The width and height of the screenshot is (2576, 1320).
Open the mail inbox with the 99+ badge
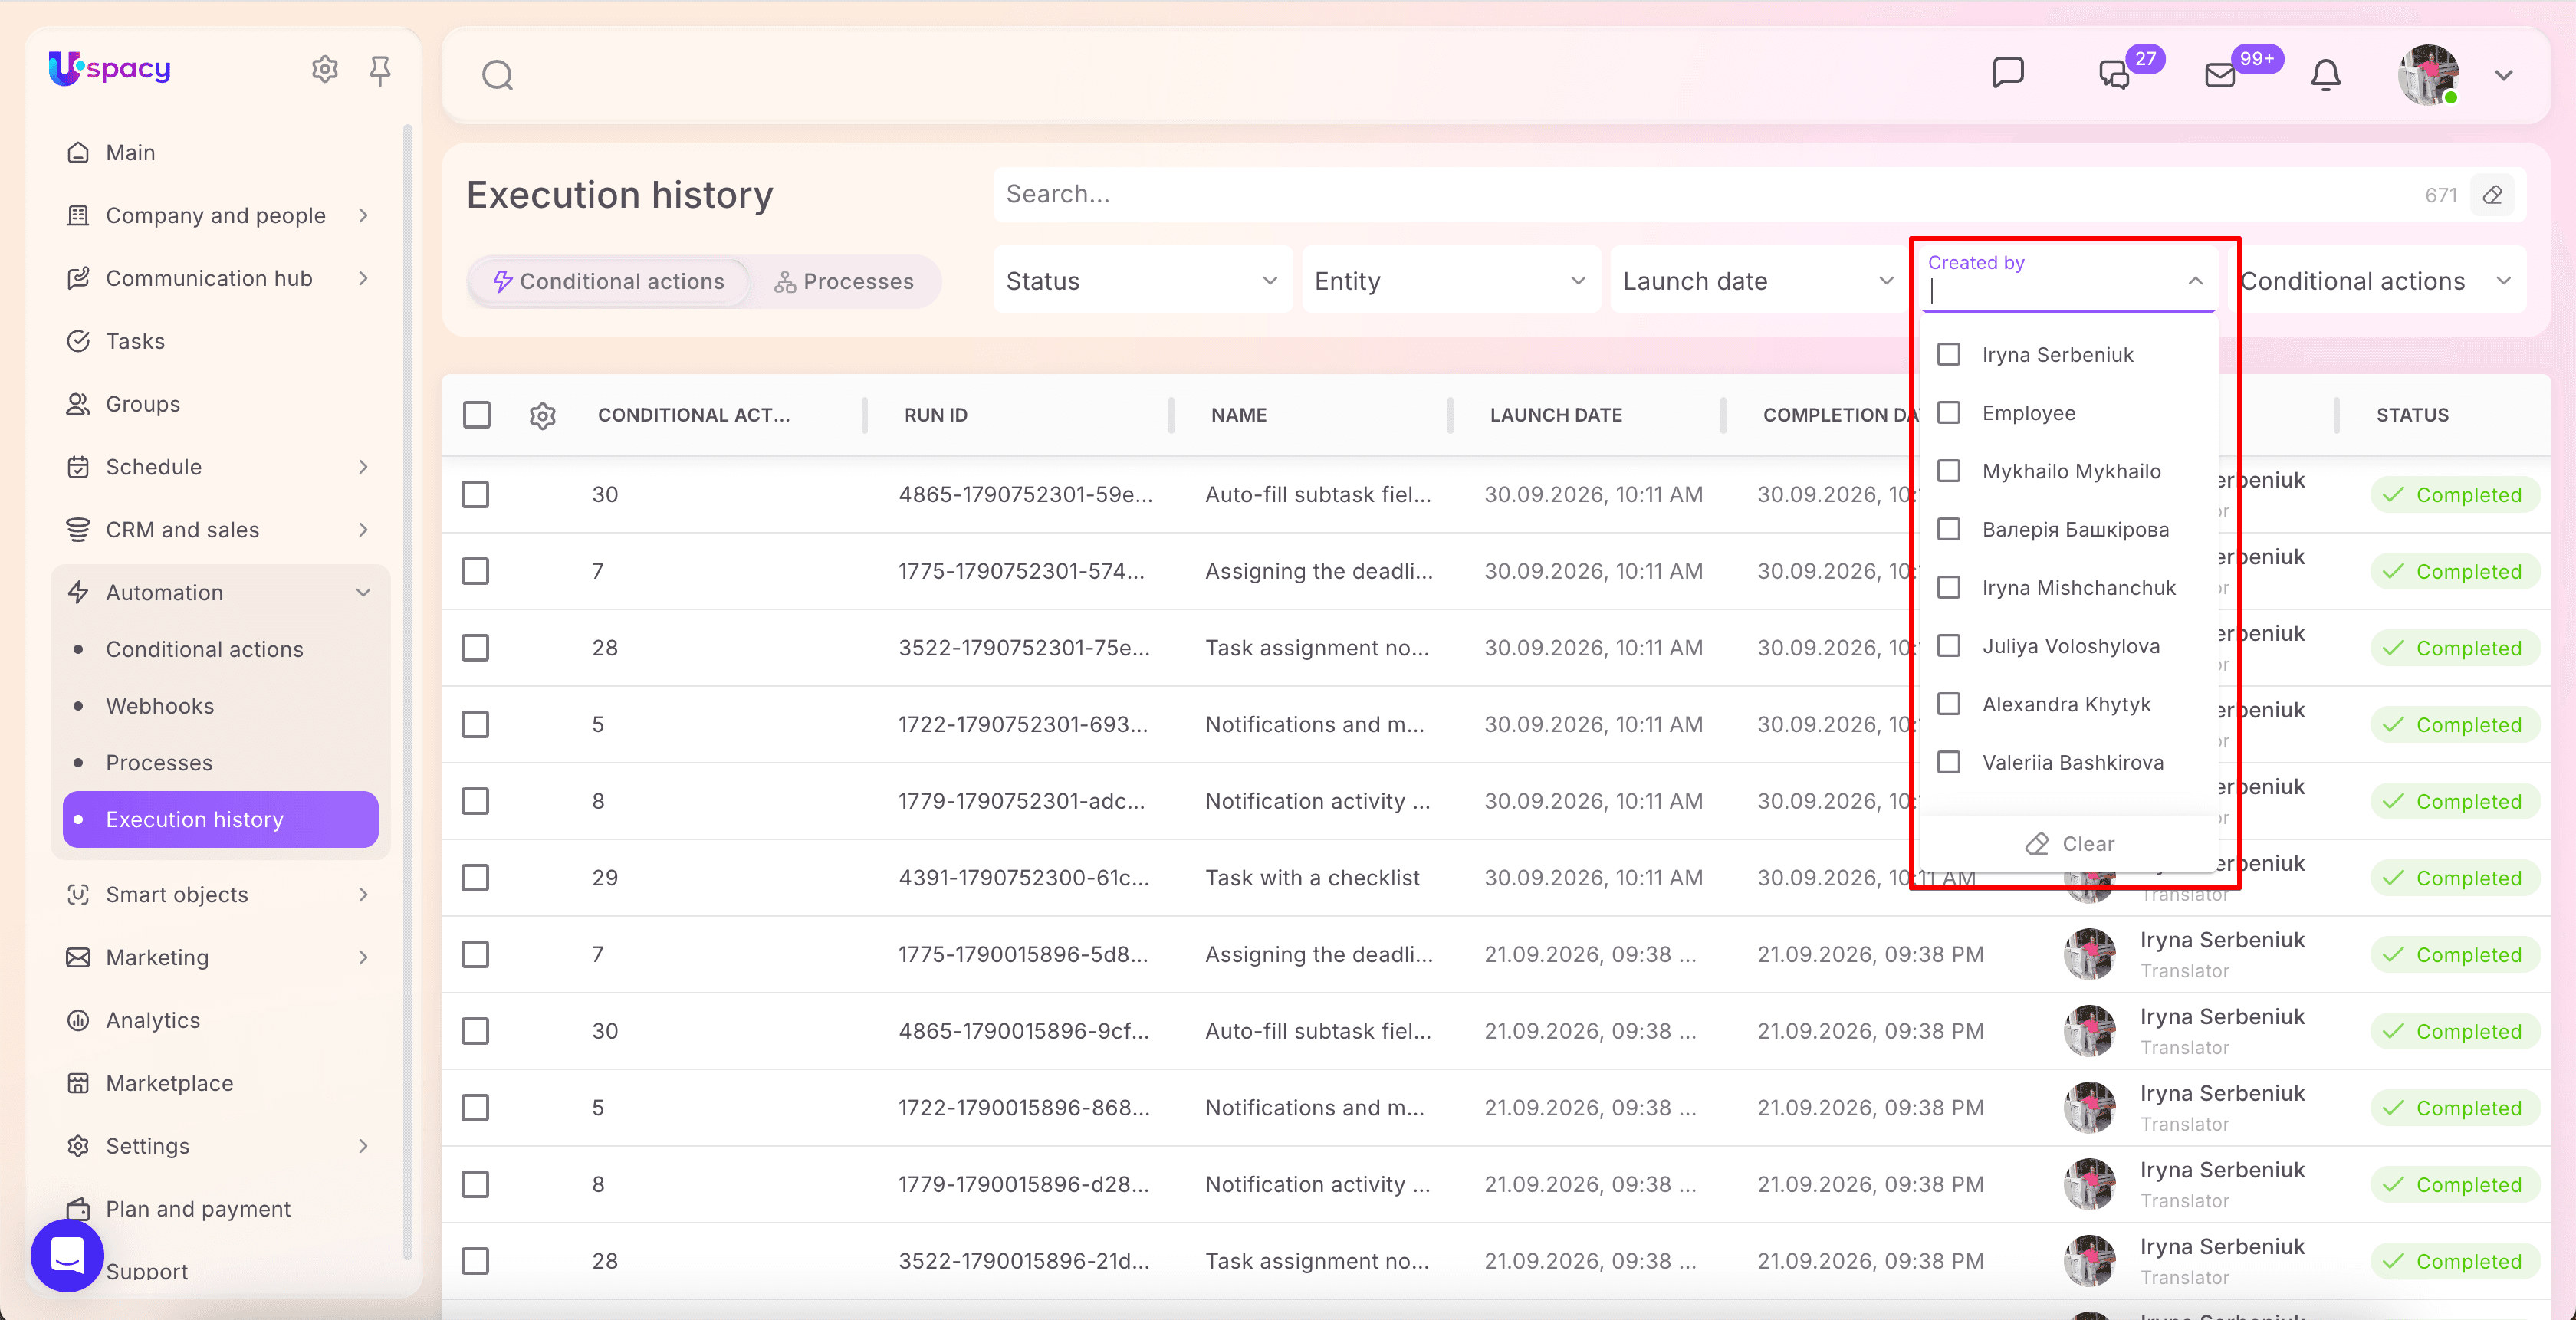click(x=2220, y=75)
